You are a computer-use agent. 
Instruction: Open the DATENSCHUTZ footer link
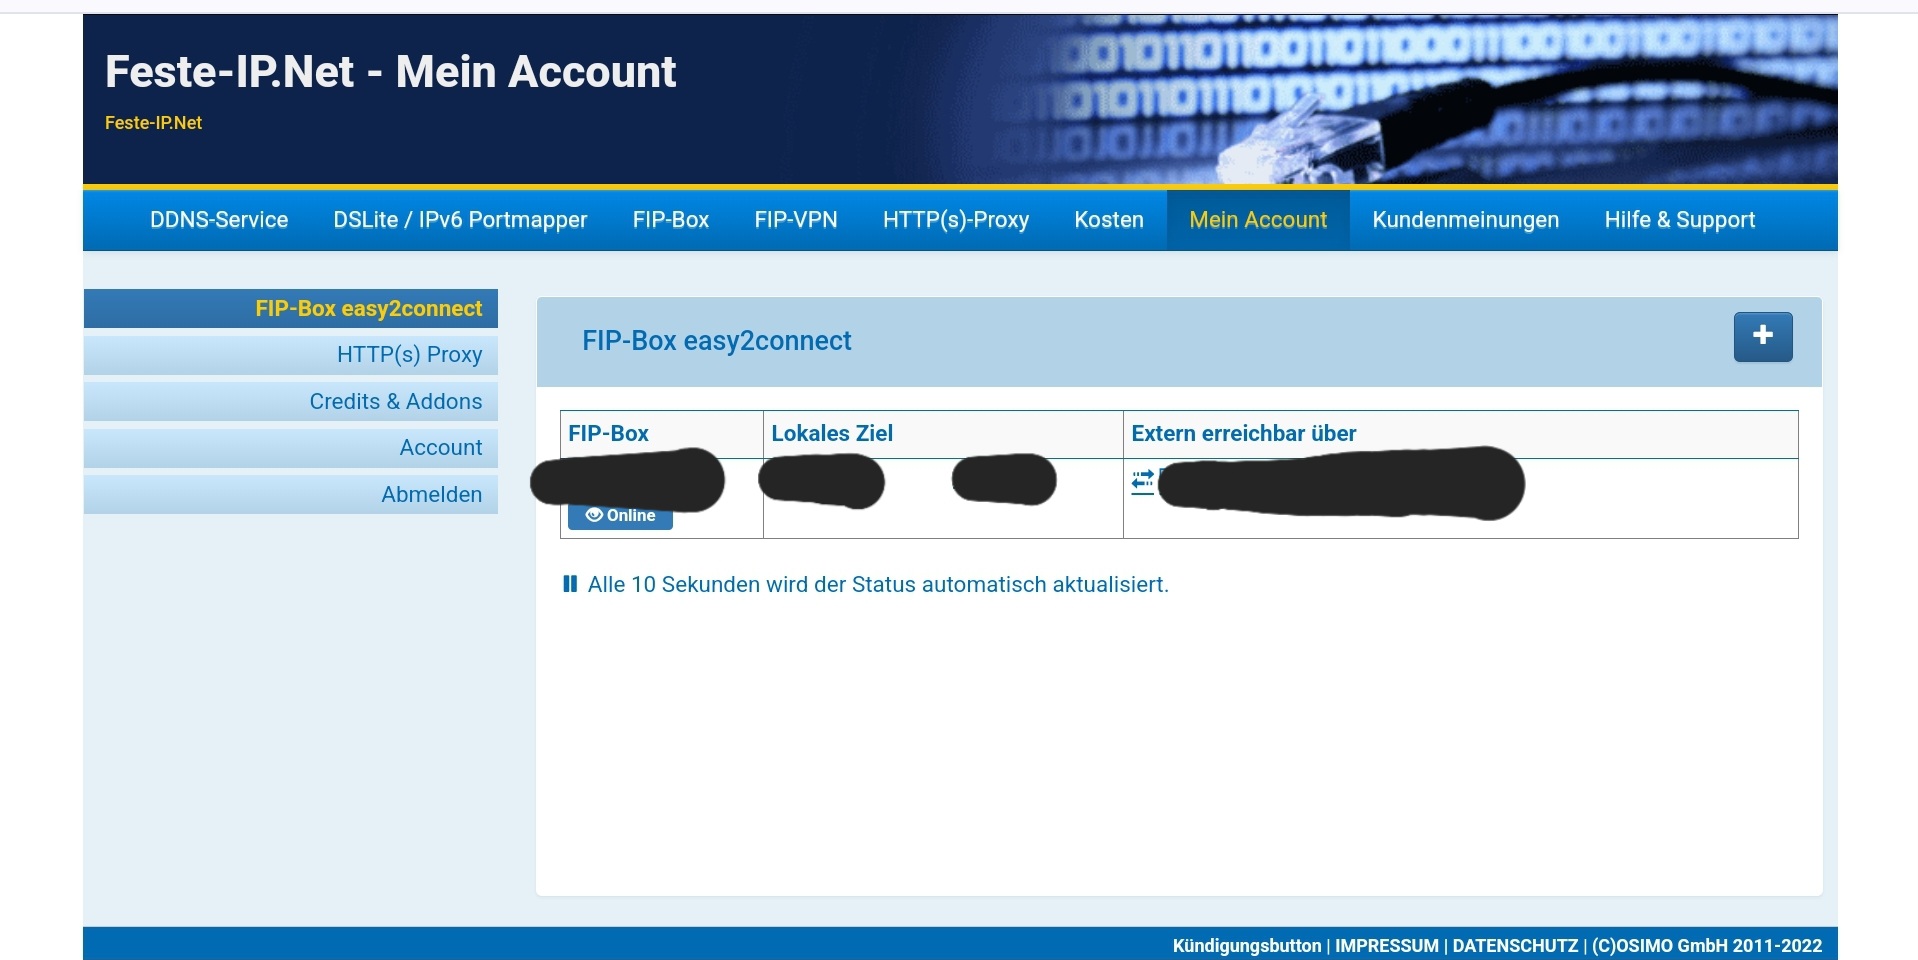pyautogui.click(x=1515, y=946)
